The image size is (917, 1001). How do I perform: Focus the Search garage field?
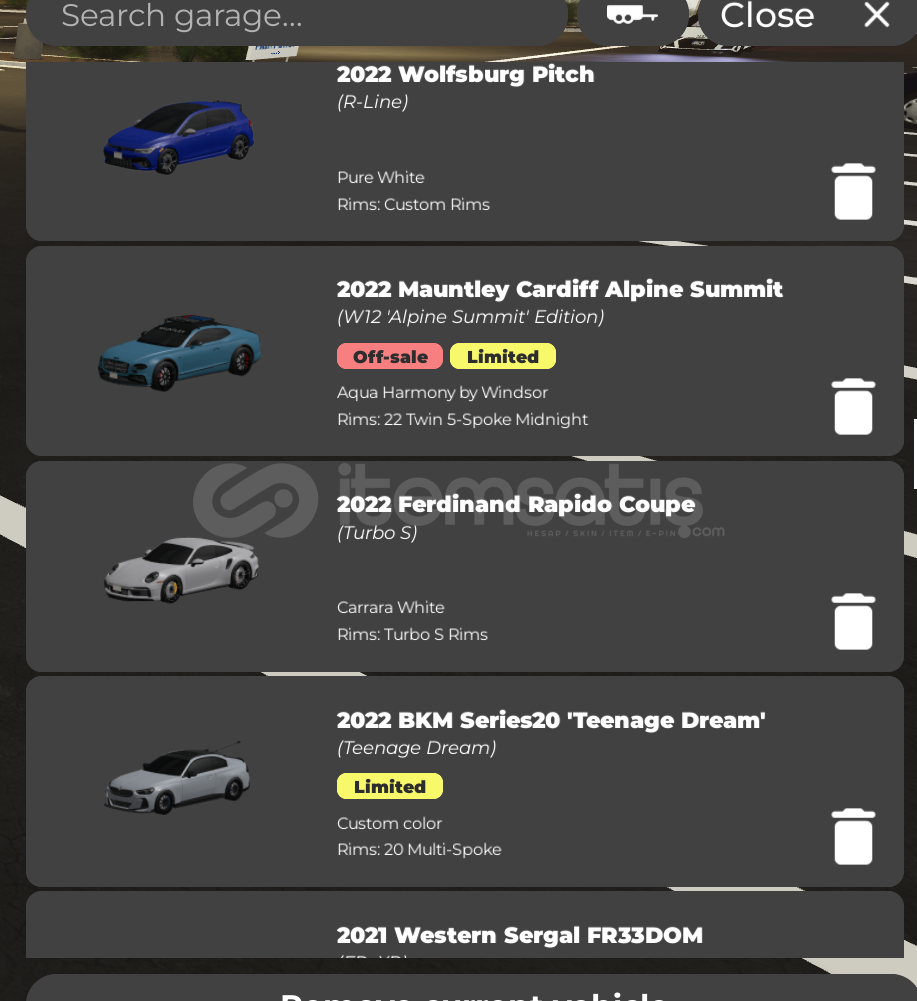(297, 17)
